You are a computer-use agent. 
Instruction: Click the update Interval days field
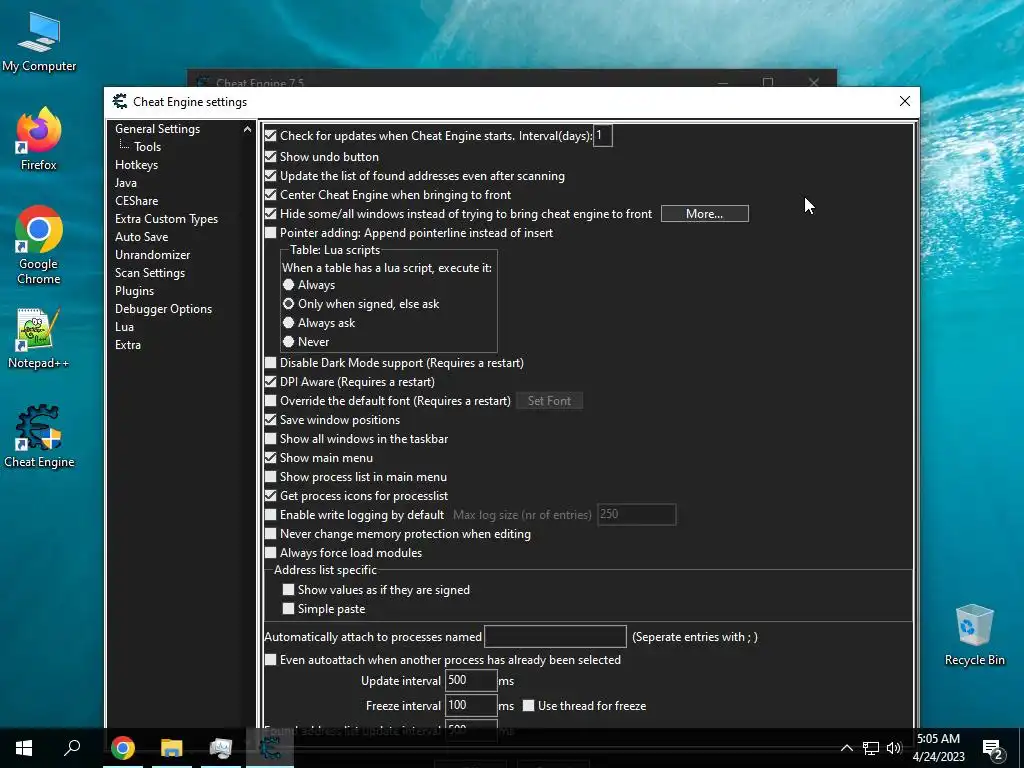602,136
